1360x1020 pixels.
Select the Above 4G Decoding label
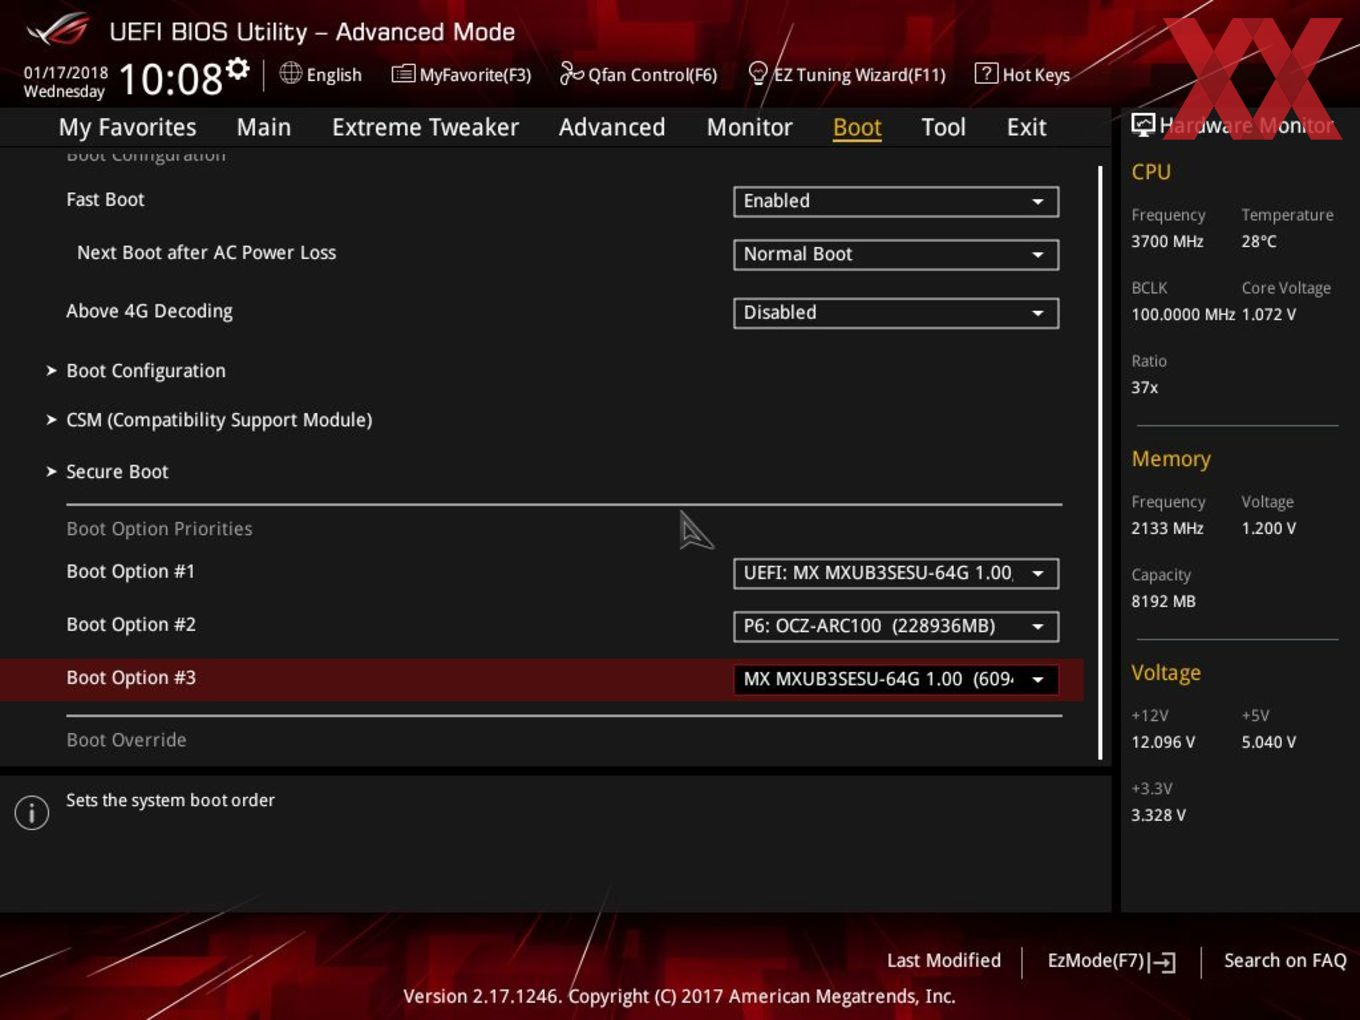149,311
